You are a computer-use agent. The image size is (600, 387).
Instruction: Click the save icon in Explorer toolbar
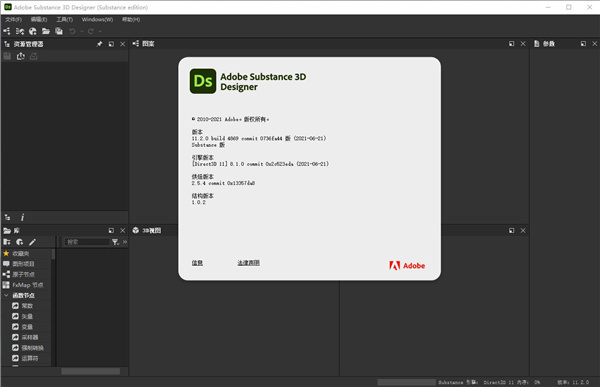(x=7, y=56)
